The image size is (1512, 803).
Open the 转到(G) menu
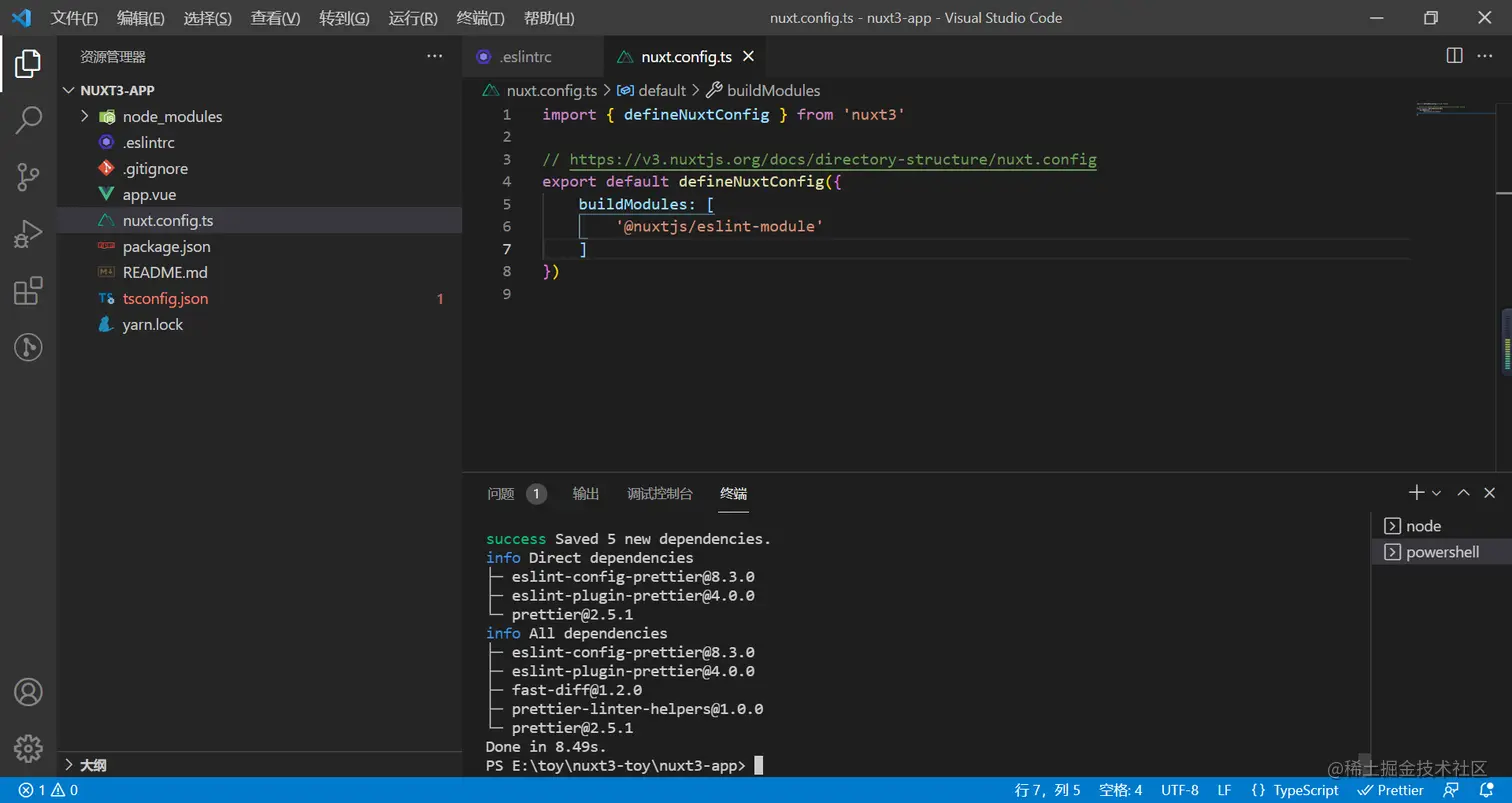point(345,18)
